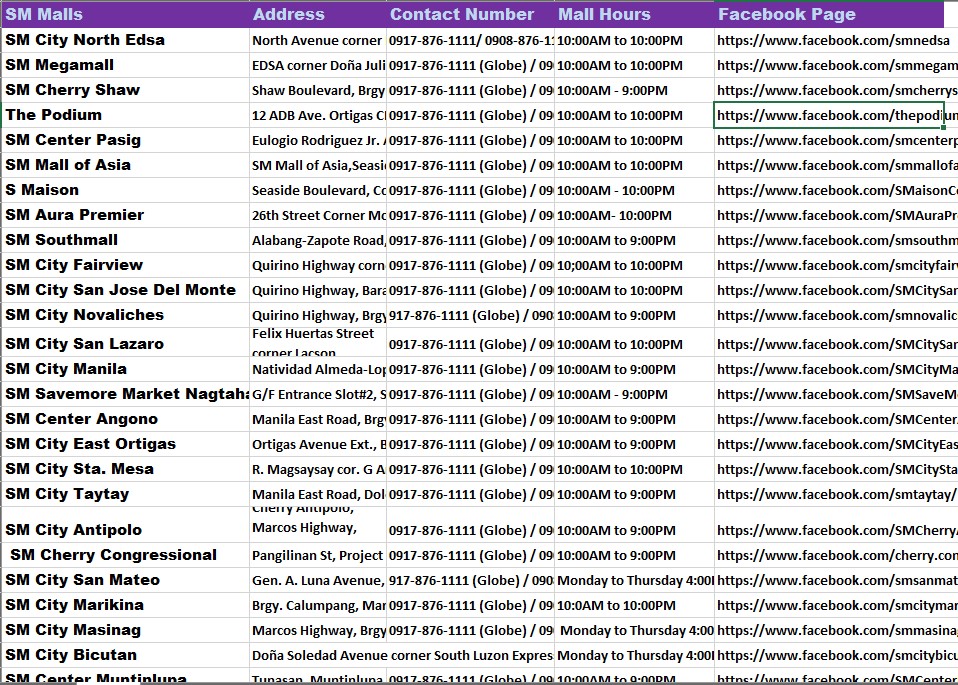Viewport: 958px width, 685px height.
Task: Select the Address column header
Action: (318, 14)
